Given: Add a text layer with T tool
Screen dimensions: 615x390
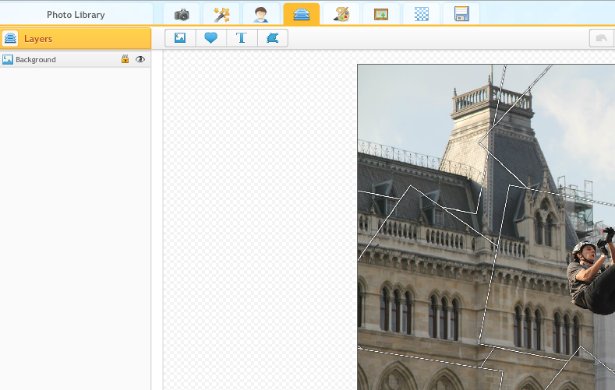Looking at the screenshot, I should tap(242, 38).
